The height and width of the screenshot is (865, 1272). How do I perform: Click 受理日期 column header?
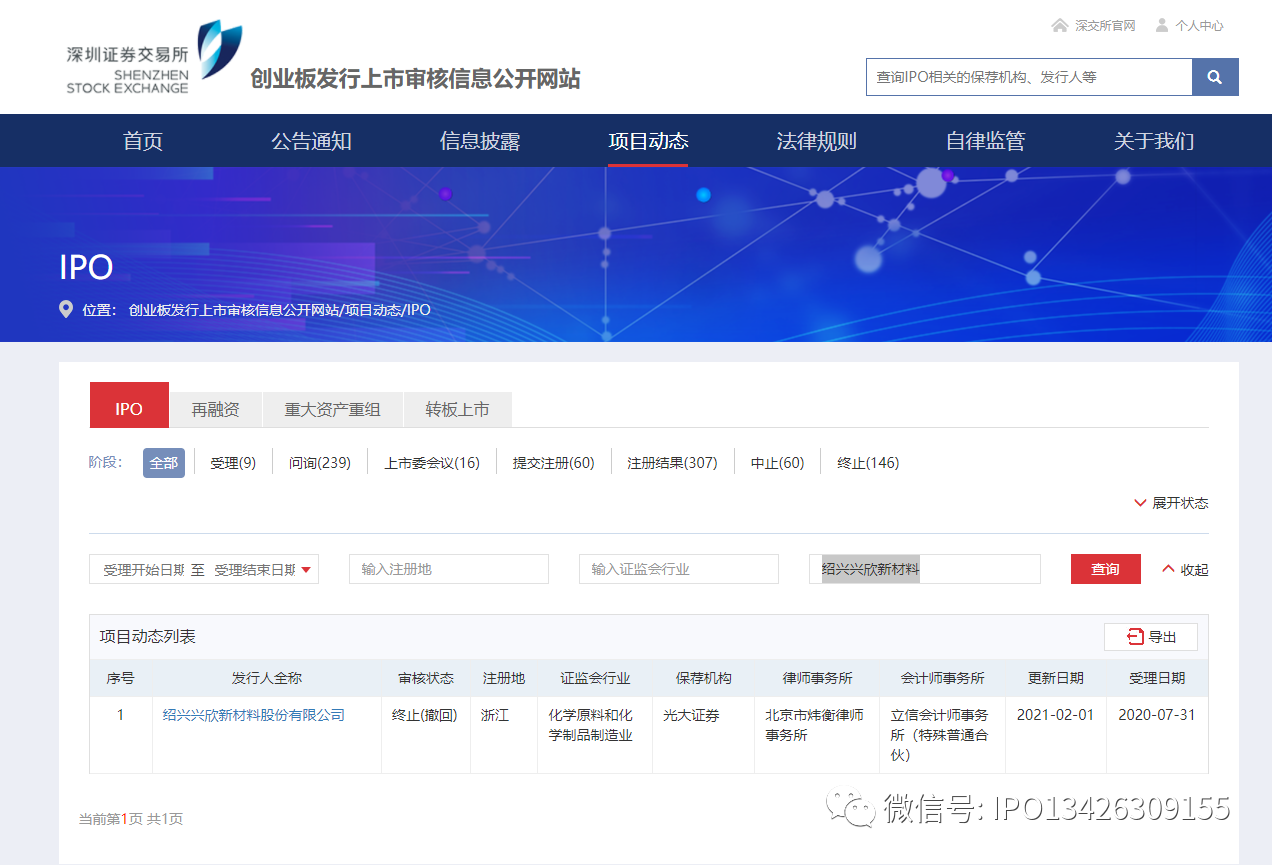tap(1157, 678)
